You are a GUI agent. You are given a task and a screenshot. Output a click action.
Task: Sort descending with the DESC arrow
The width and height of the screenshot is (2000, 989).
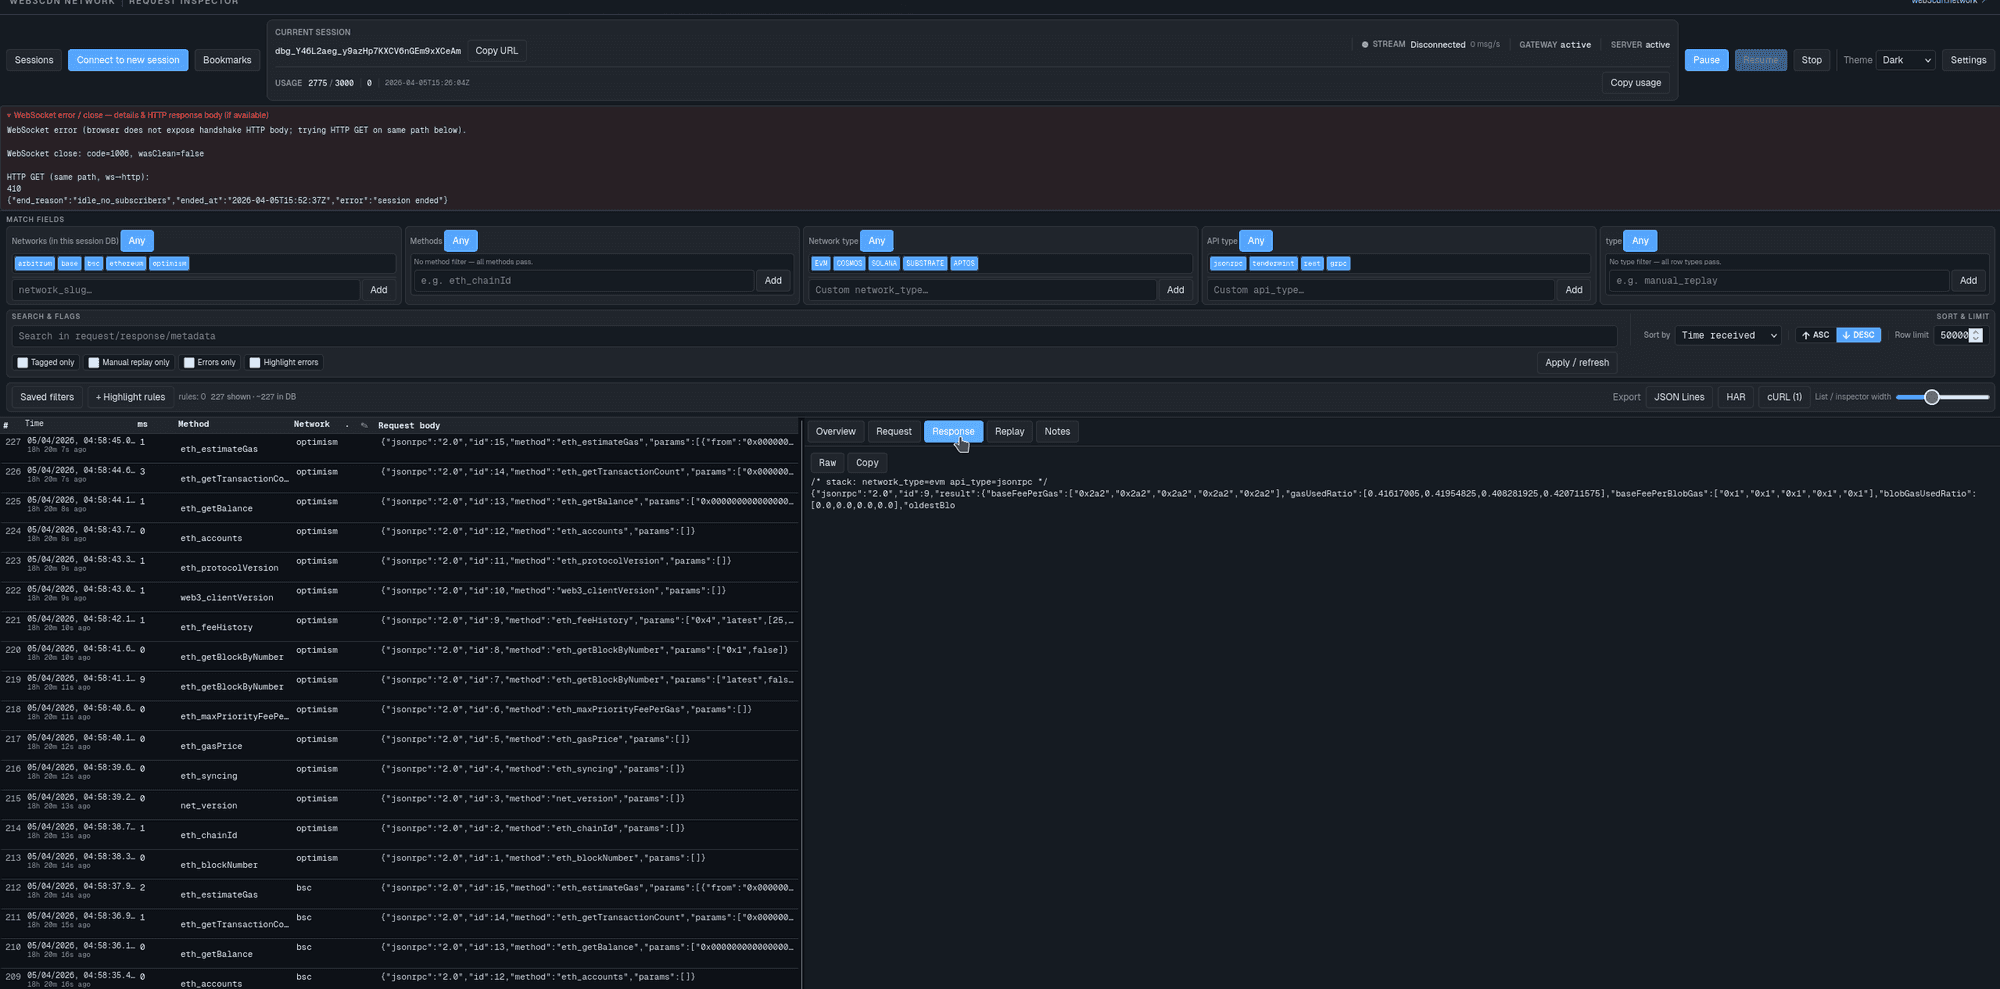coord(1858,335)
